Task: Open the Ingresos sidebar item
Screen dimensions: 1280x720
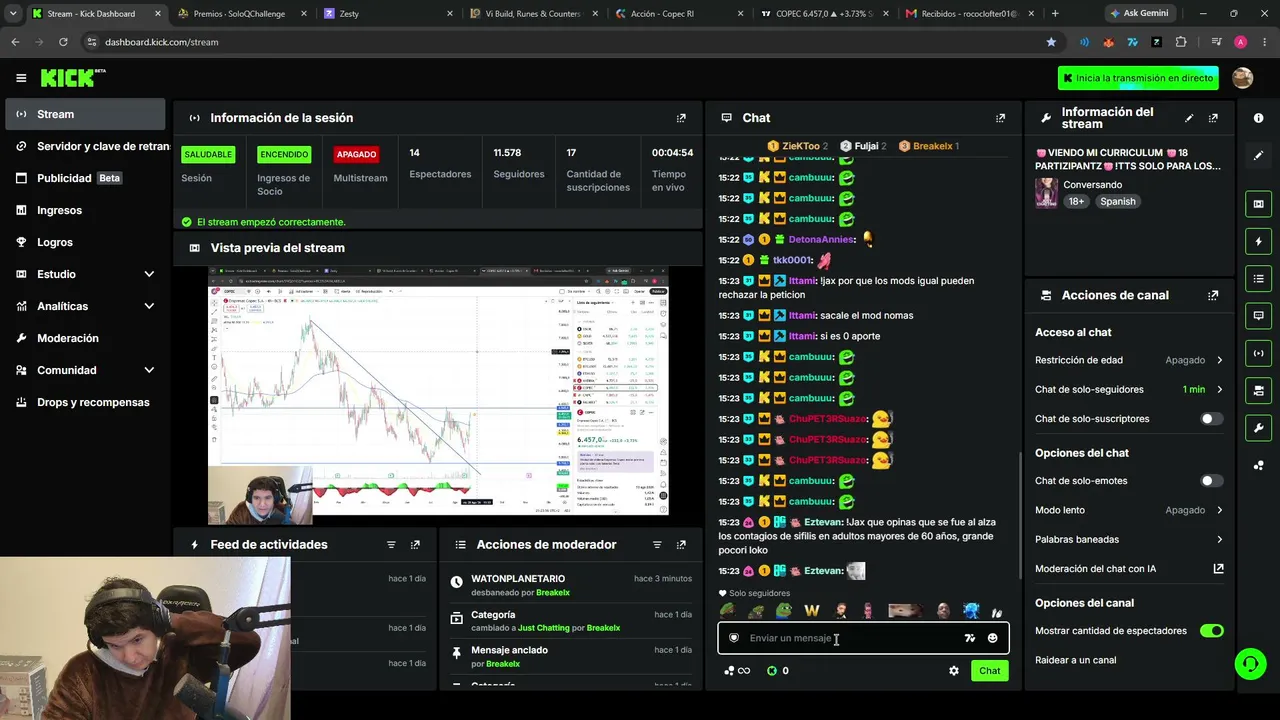Action: [85, 210]
